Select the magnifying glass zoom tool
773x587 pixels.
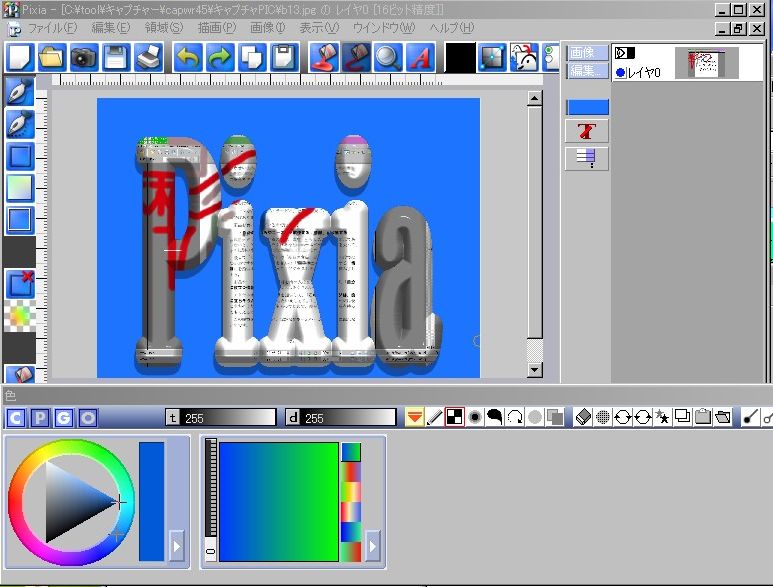pos(388,58)
